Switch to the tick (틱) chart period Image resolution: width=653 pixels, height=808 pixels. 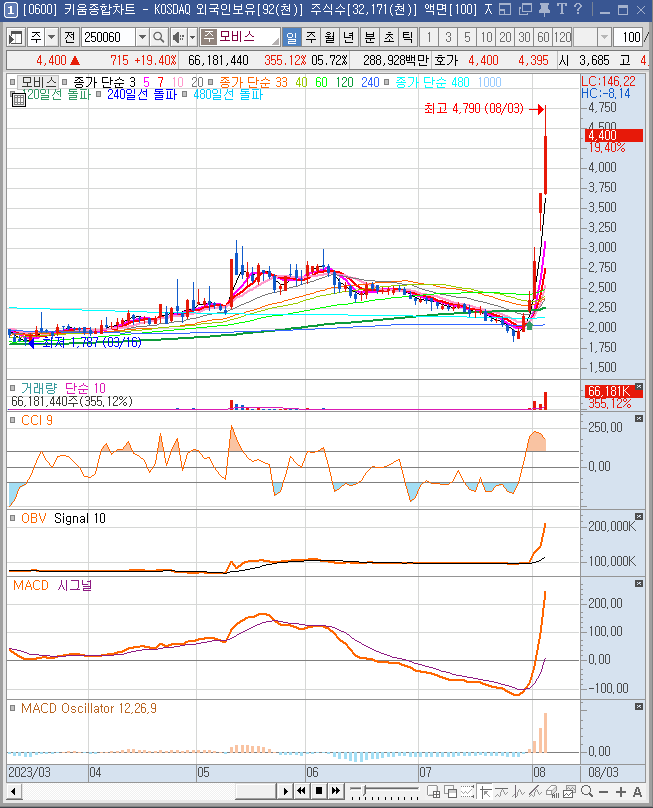coord(407,37)
